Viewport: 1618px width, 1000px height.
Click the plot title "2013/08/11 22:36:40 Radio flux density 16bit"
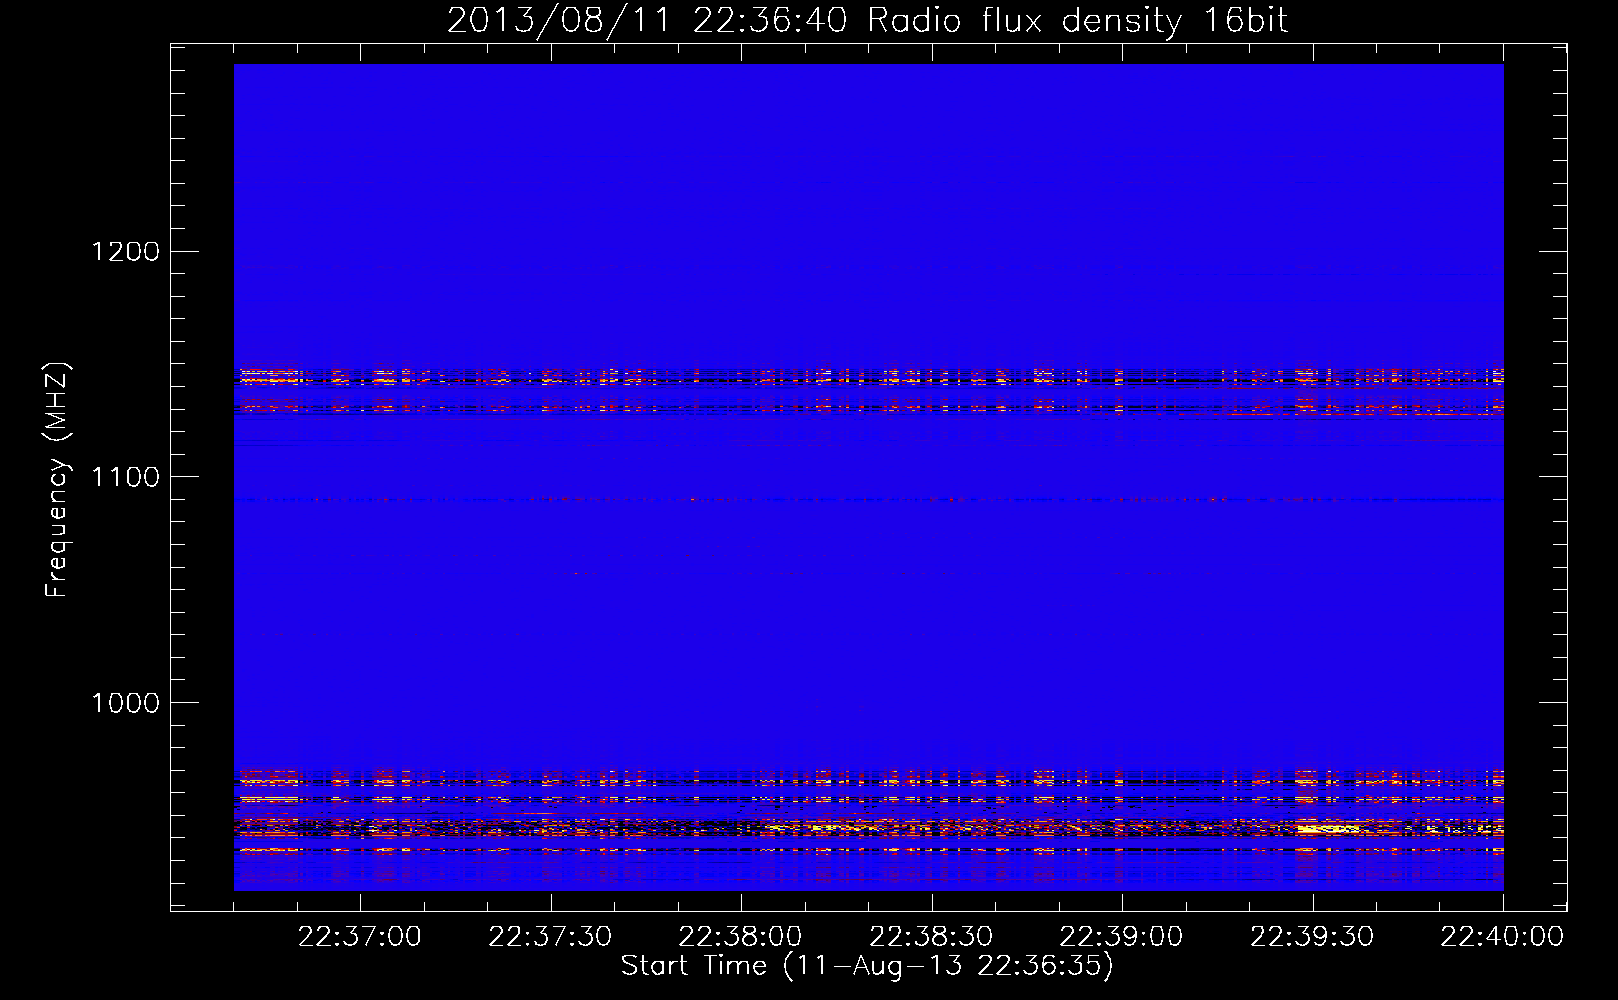tap(867, 21)
